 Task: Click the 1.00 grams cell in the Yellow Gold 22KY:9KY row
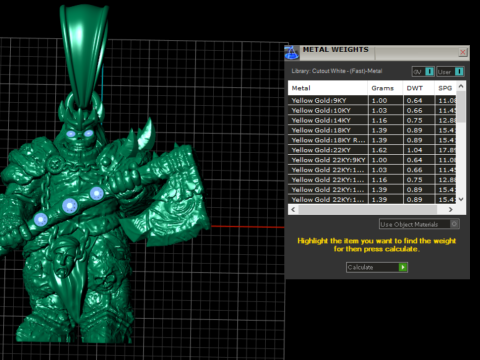pos(385,160)
